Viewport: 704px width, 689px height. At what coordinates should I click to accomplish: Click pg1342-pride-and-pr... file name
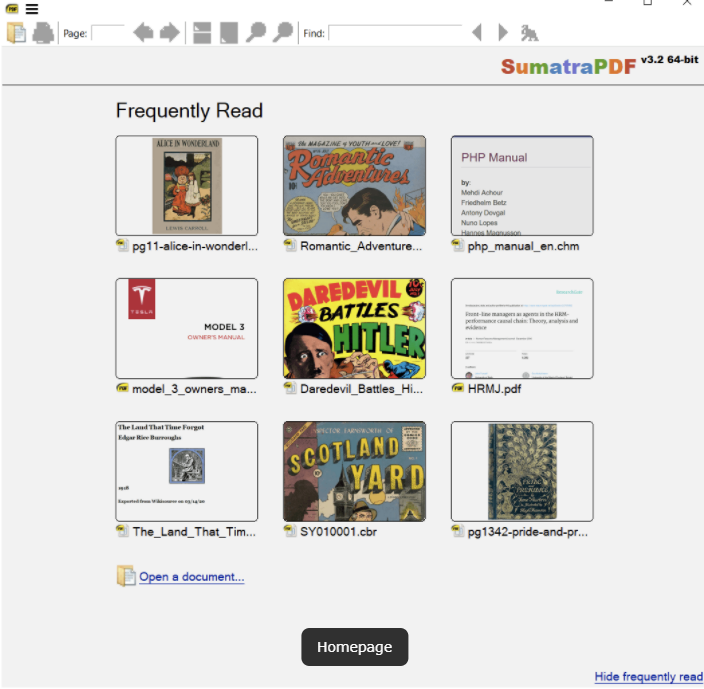coord(528,532)
